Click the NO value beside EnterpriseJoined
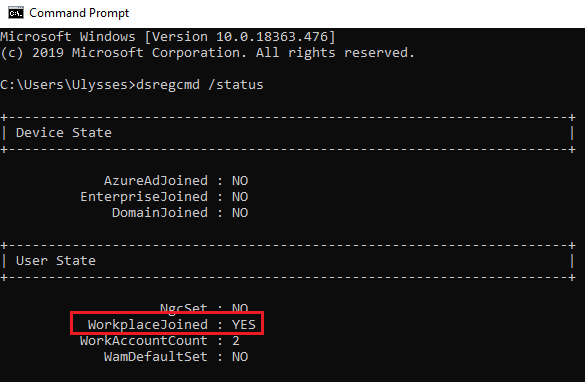Screen dimensions: 585x382 pos(240,197)
